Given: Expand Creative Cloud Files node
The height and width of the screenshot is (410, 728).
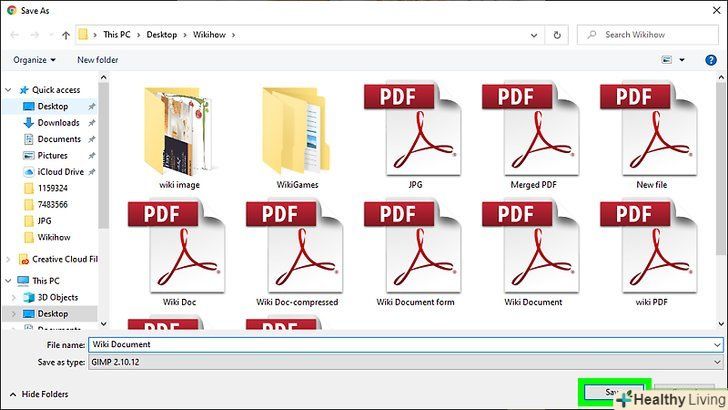Looking at the screenshot, I should pyautogui.click(x=8, y=259).
